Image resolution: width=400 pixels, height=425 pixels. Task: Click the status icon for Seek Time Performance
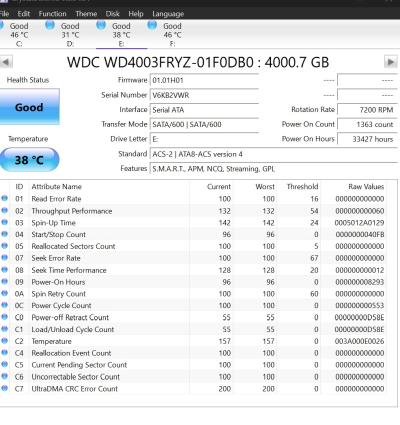[5, 270]
